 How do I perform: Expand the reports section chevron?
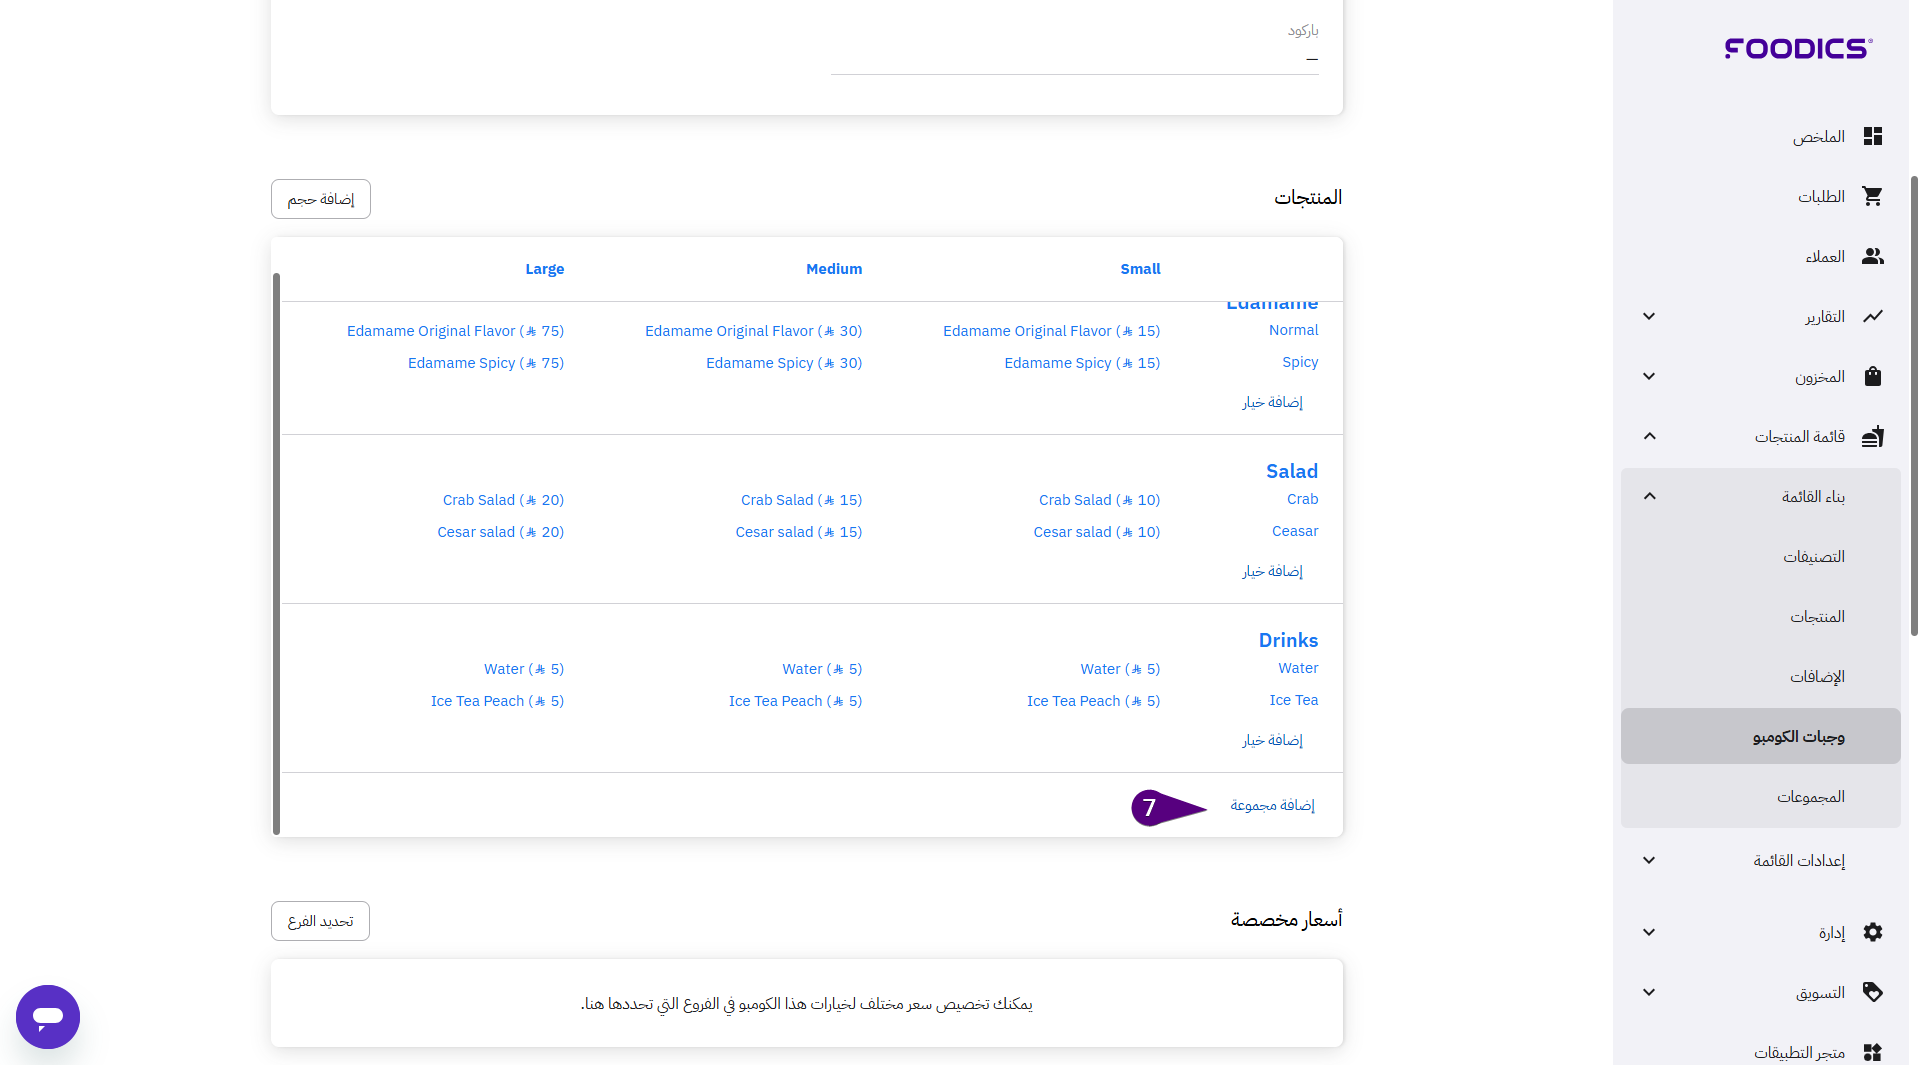pyautogui.click(x=1649, y=316)
